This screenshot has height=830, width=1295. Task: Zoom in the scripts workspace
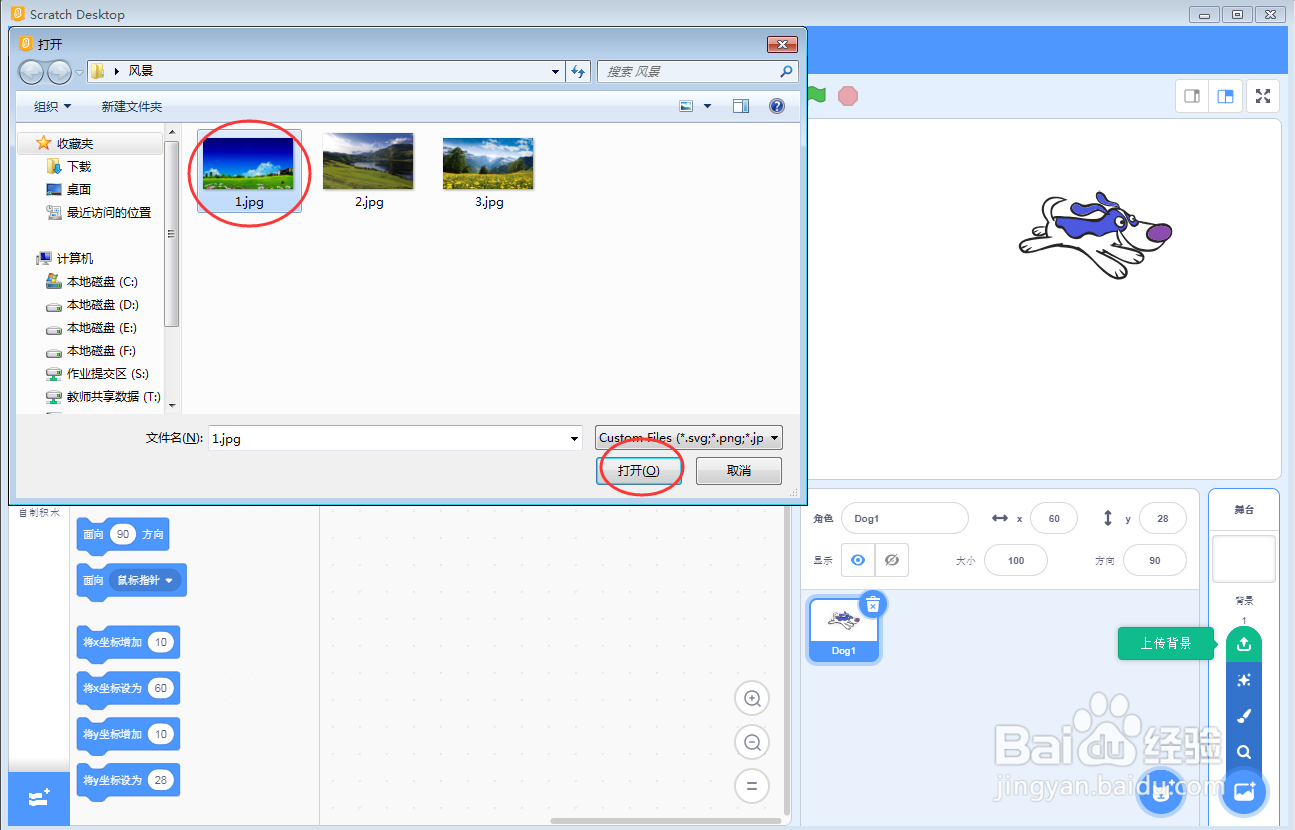click(x=752, y=698)
